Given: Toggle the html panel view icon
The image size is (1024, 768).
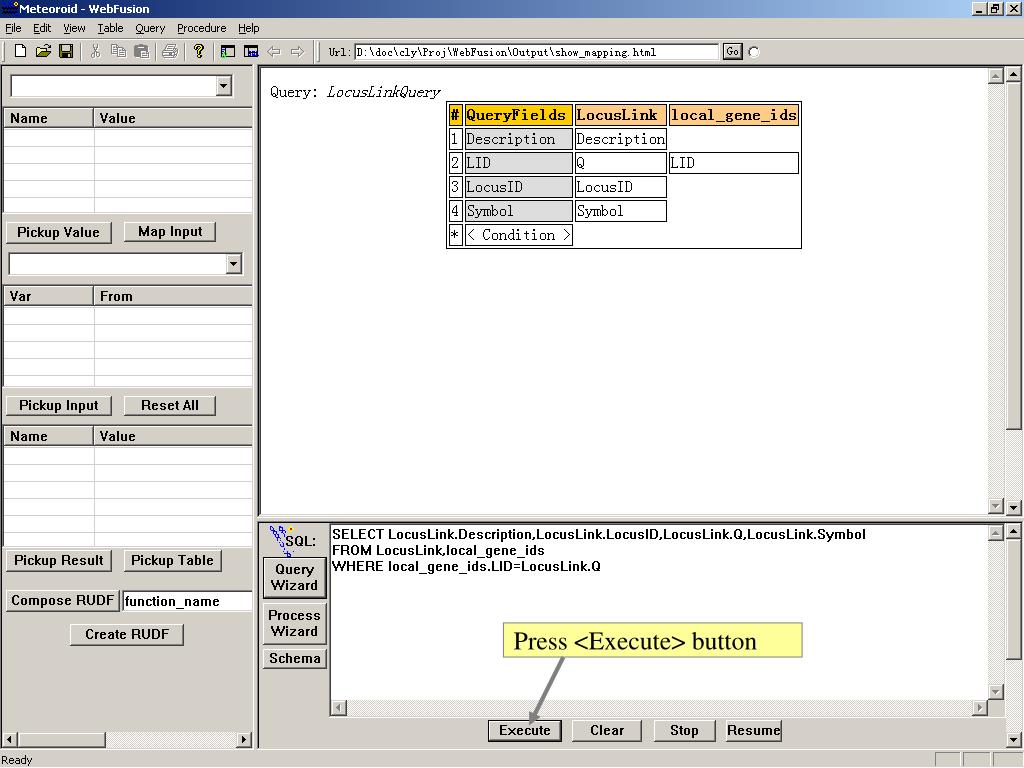Looking at the screenshot, I should pyautogui.click(x=251, y=51).
